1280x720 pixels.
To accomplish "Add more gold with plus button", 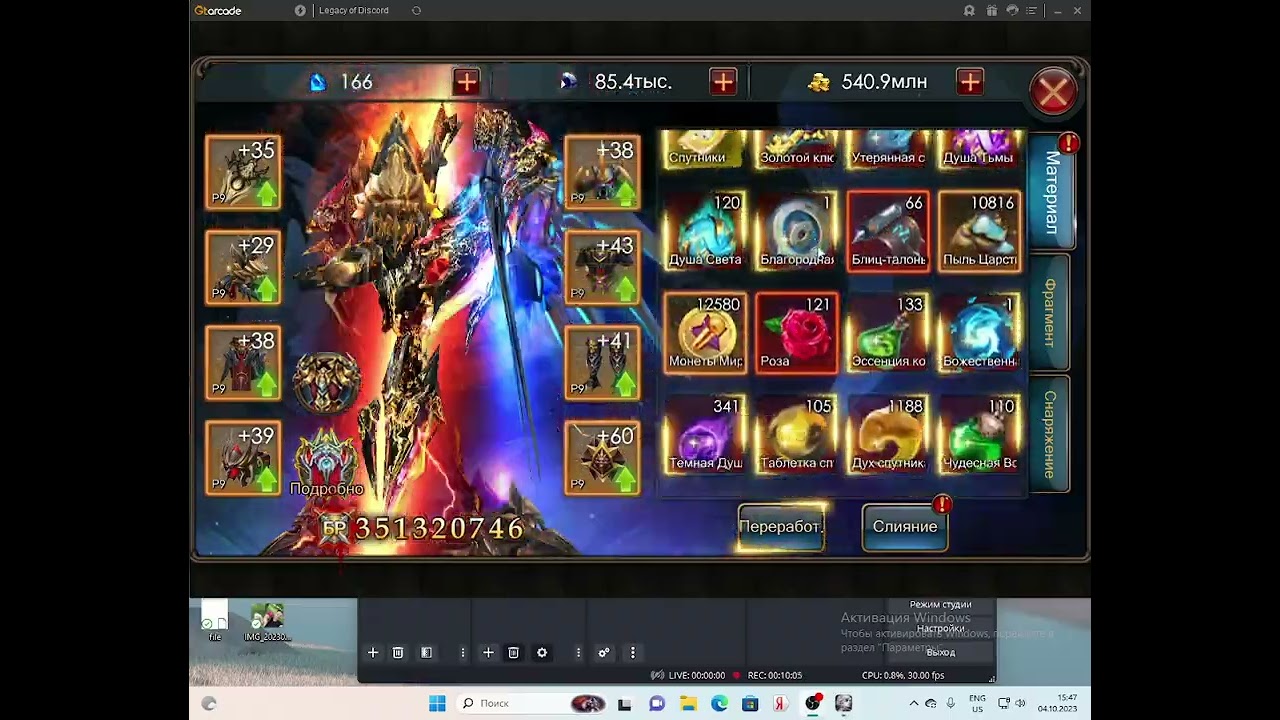I will (x=970, y=82).
